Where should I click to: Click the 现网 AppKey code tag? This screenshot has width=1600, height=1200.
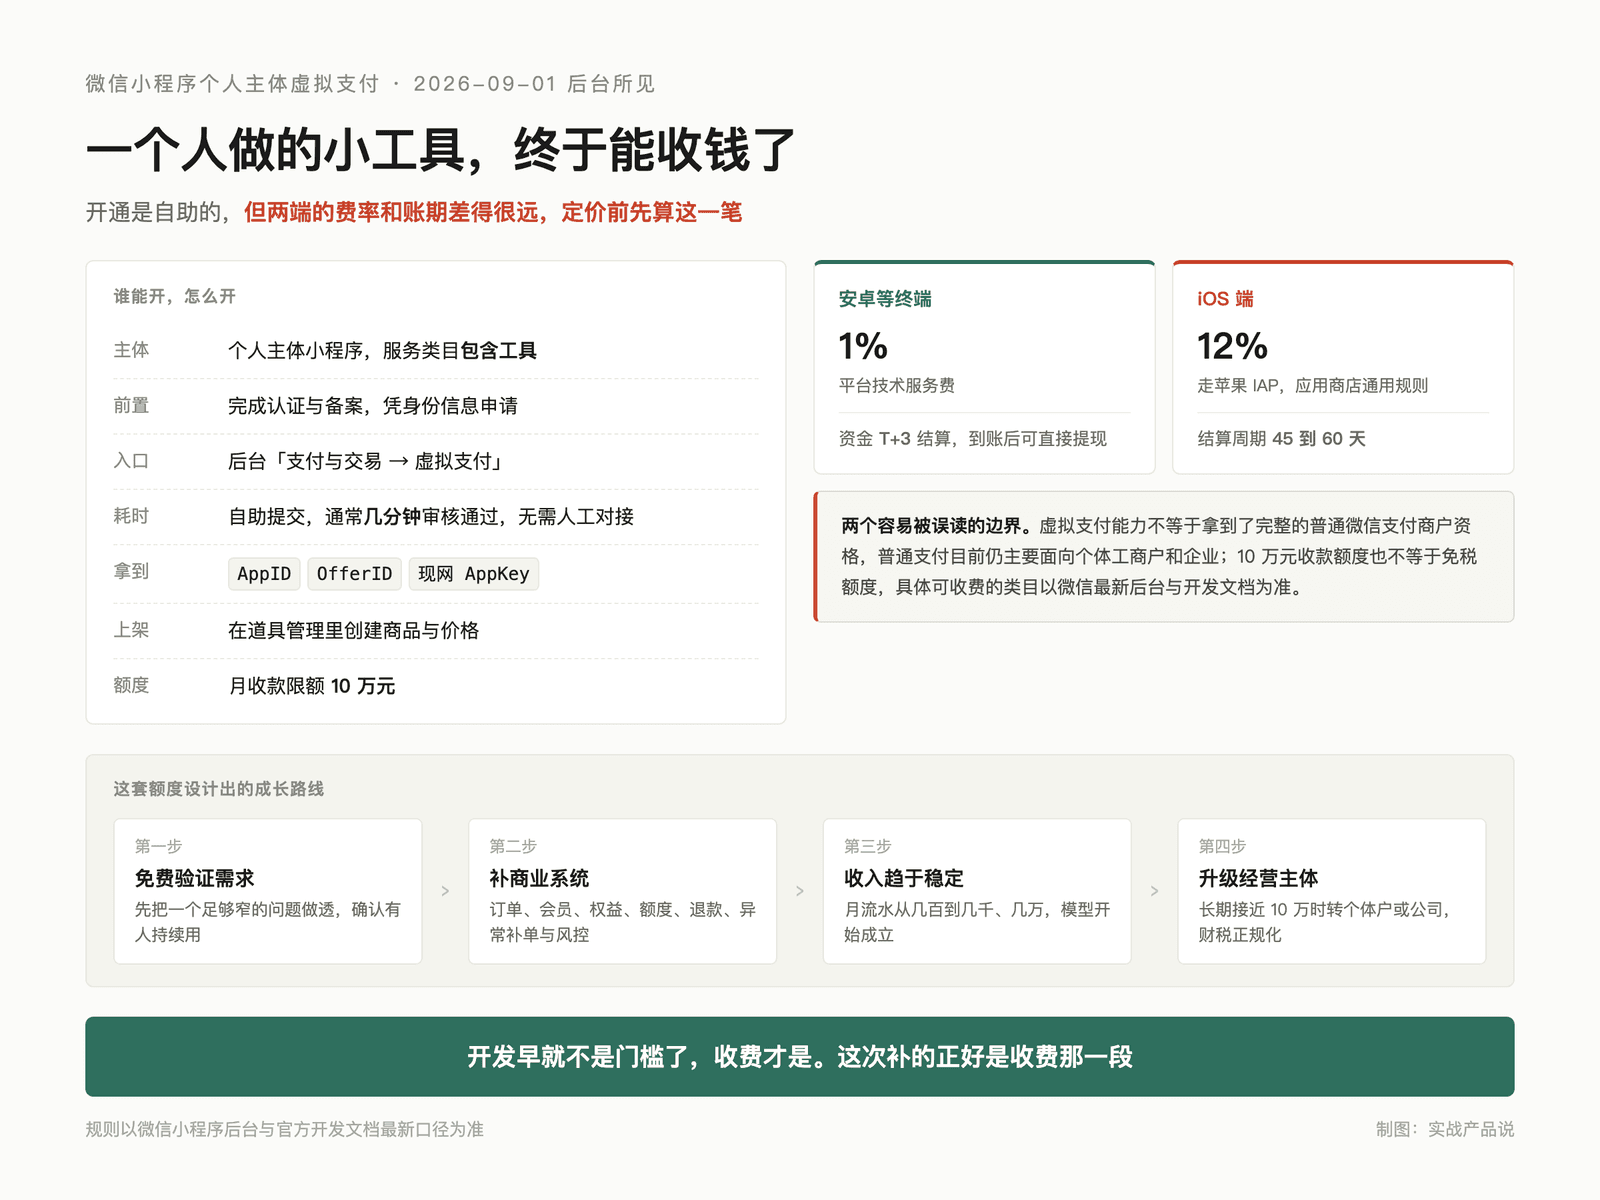coord(474,574)
